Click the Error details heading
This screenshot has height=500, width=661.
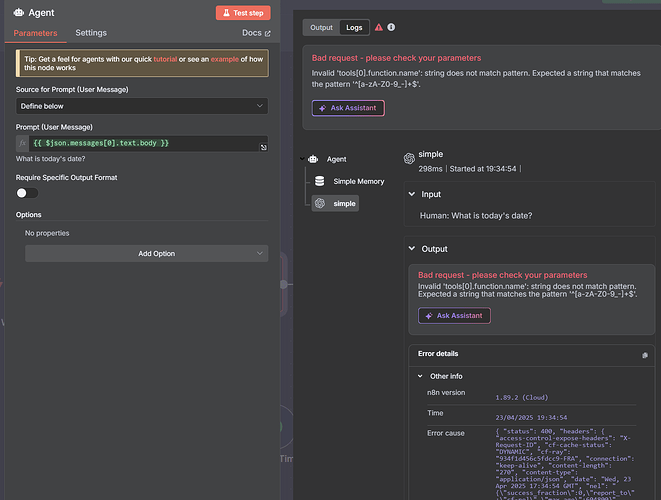click(438, 354)
